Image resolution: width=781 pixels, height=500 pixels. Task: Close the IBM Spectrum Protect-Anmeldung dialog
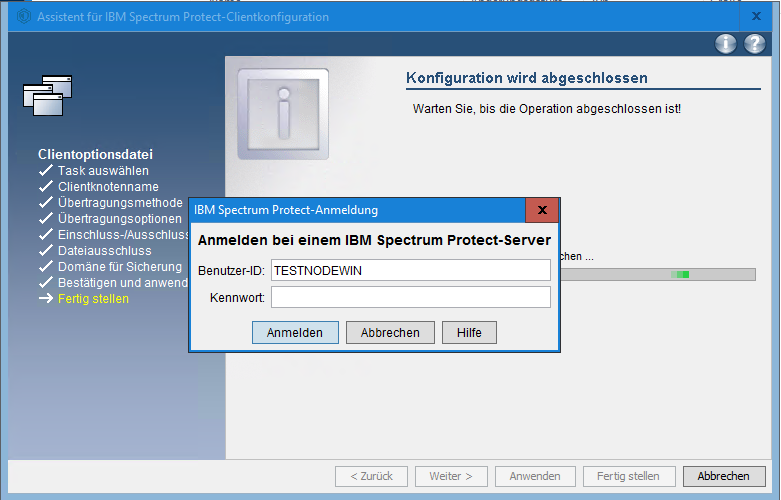tap(542, 210)
